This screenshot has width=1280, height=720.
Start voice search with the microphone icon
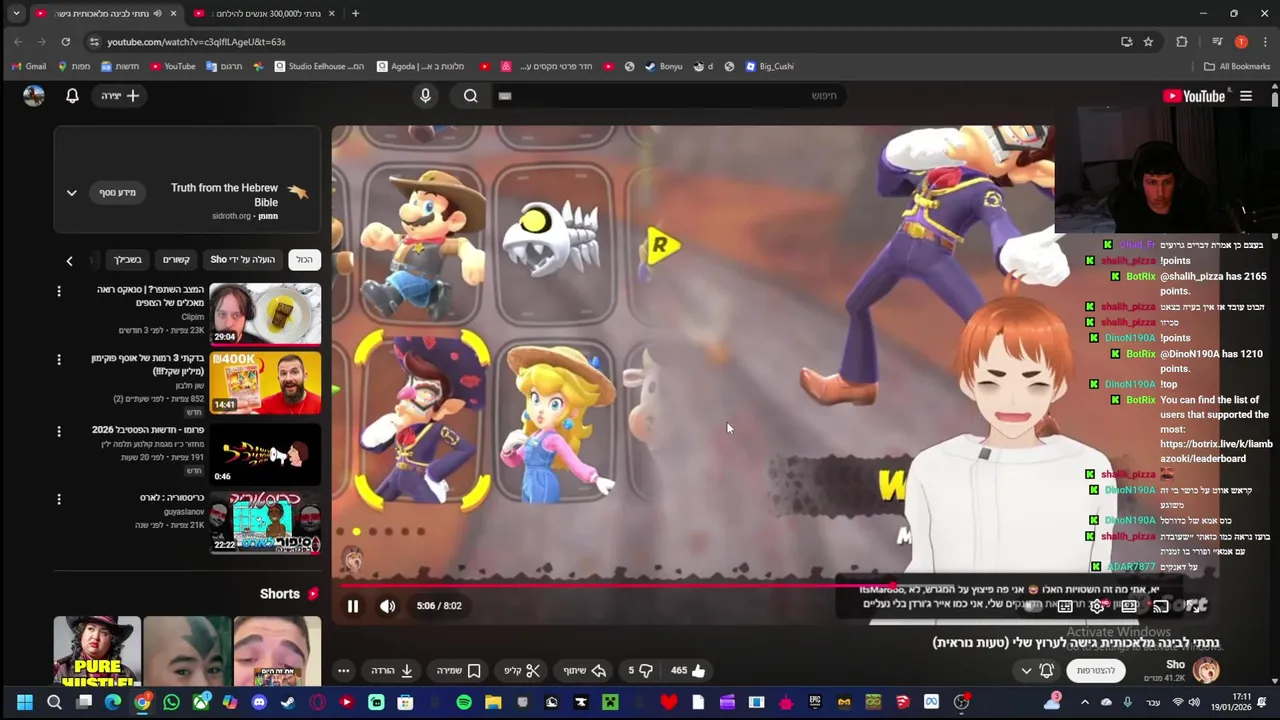(425, 96)
